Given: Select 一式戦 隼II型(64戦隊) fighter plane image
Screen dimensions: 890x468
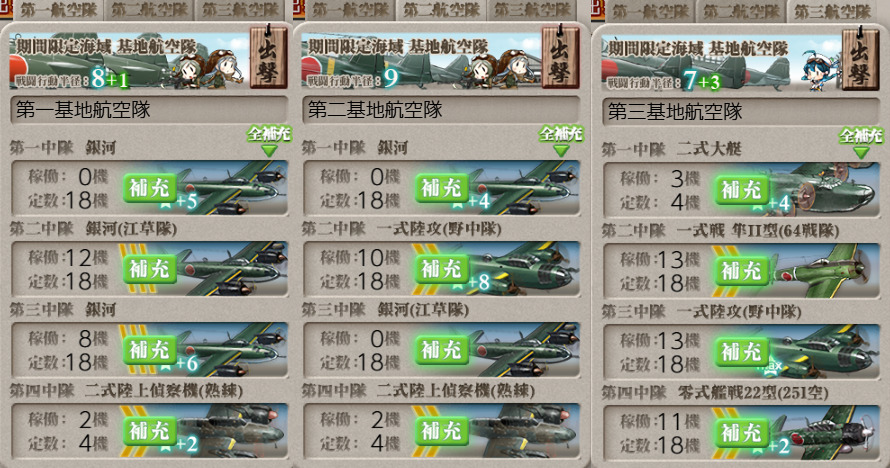Looking at the screenshot, I should (823, 271).
